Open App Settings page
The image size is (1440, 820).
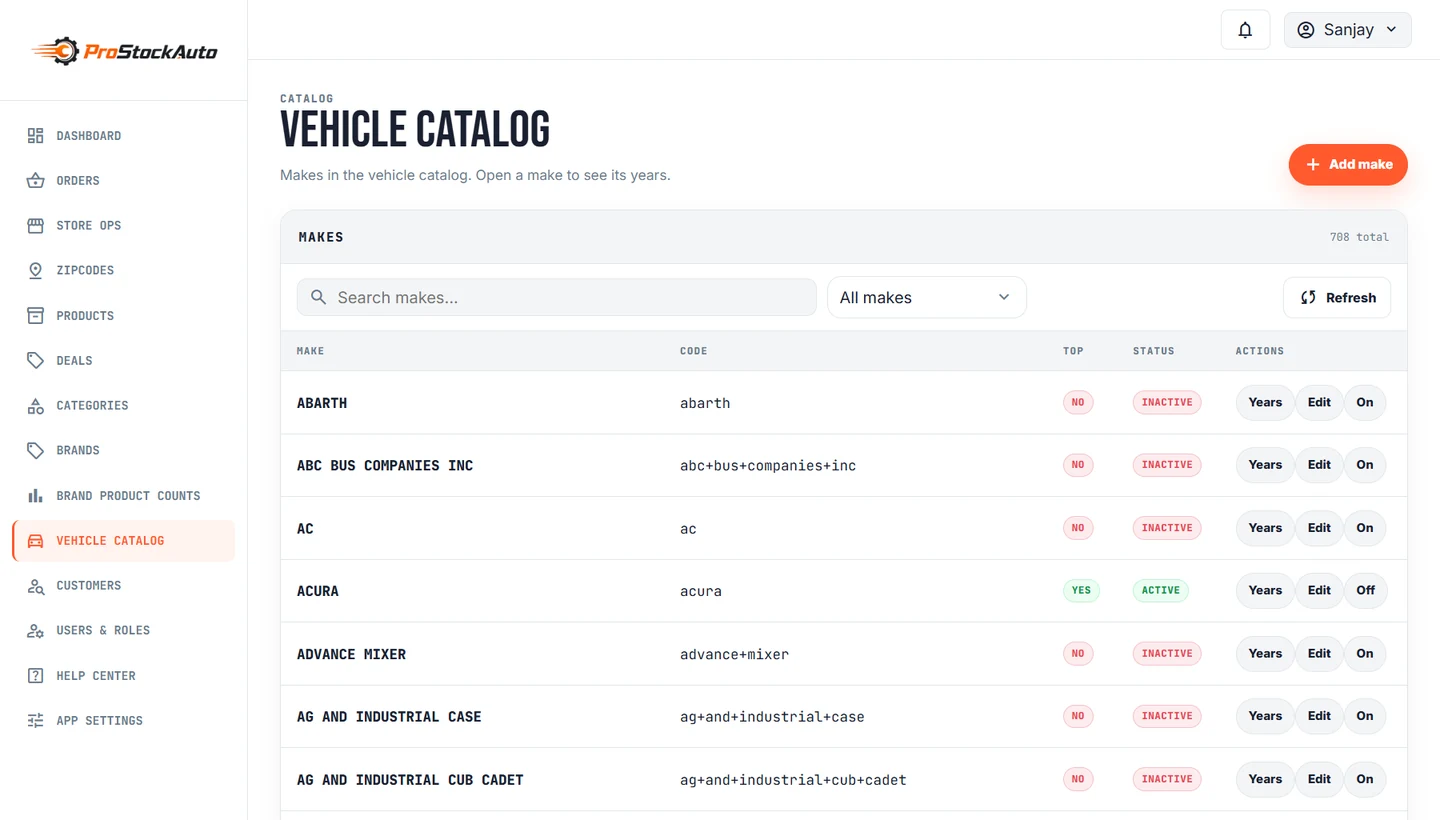pos(124,721)
